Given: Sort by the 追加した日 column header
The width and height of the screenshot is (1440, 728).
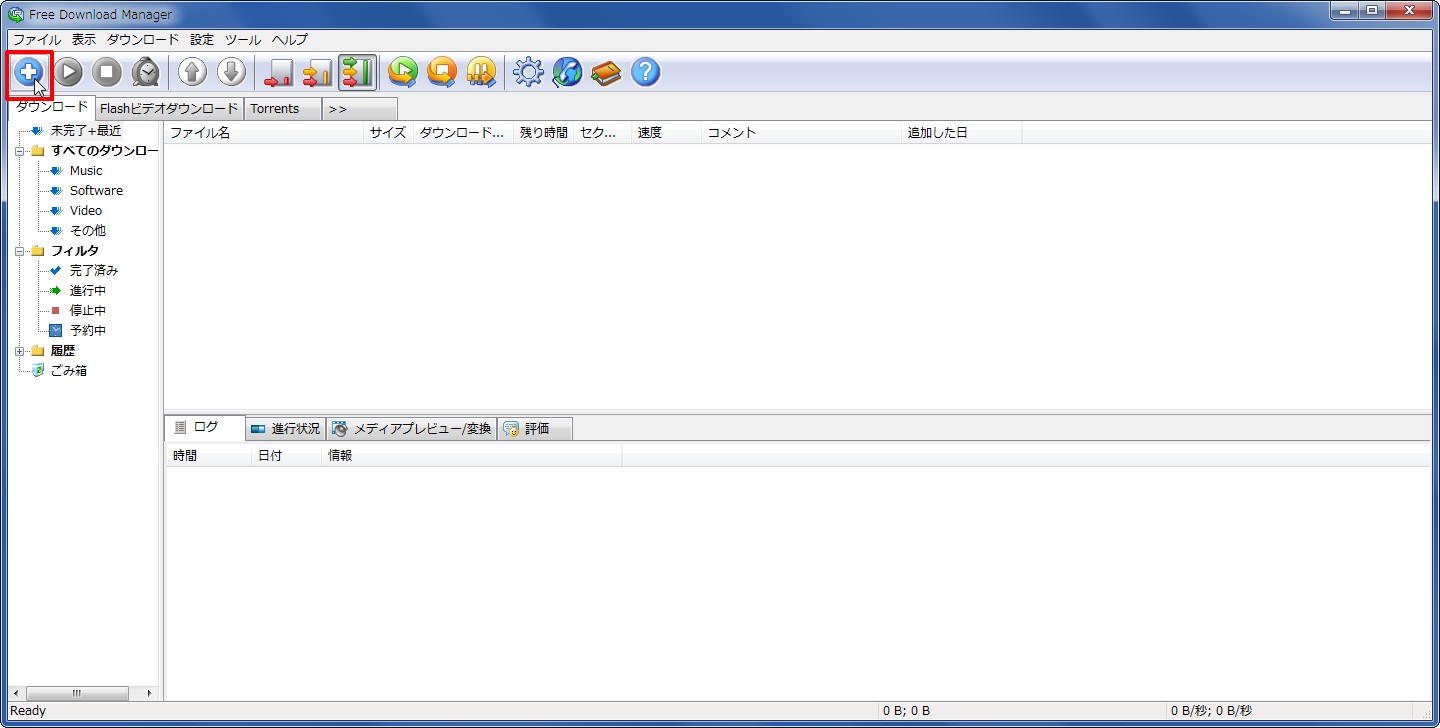Looking at the screenshot, I should coord(961,132).
